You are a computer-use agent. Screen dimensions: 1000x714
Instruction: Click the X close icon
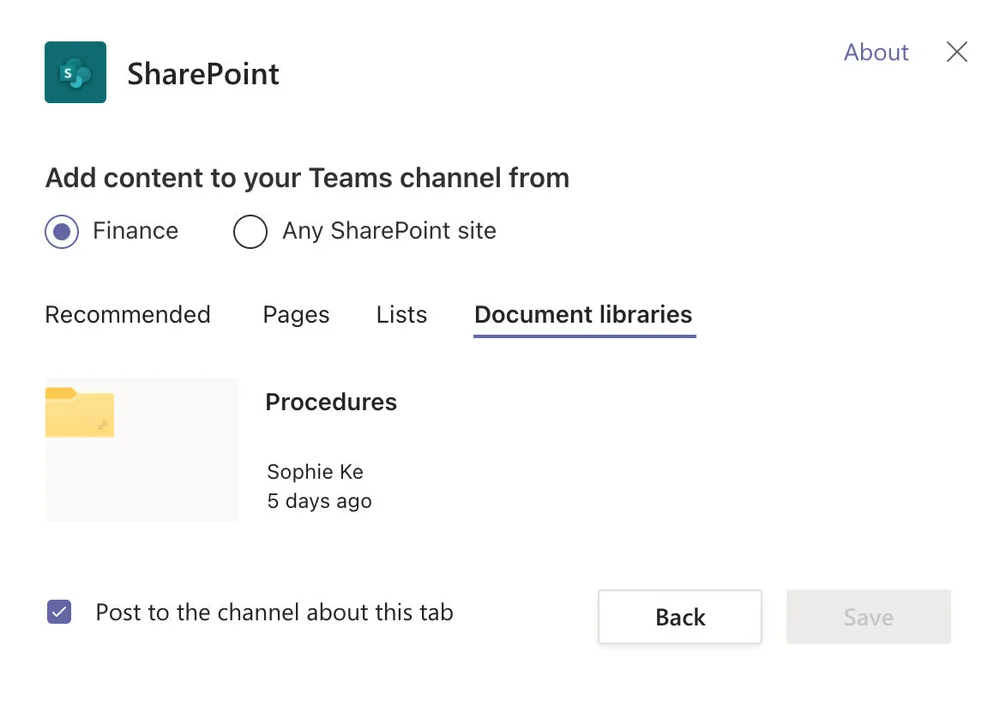point(956,52)
